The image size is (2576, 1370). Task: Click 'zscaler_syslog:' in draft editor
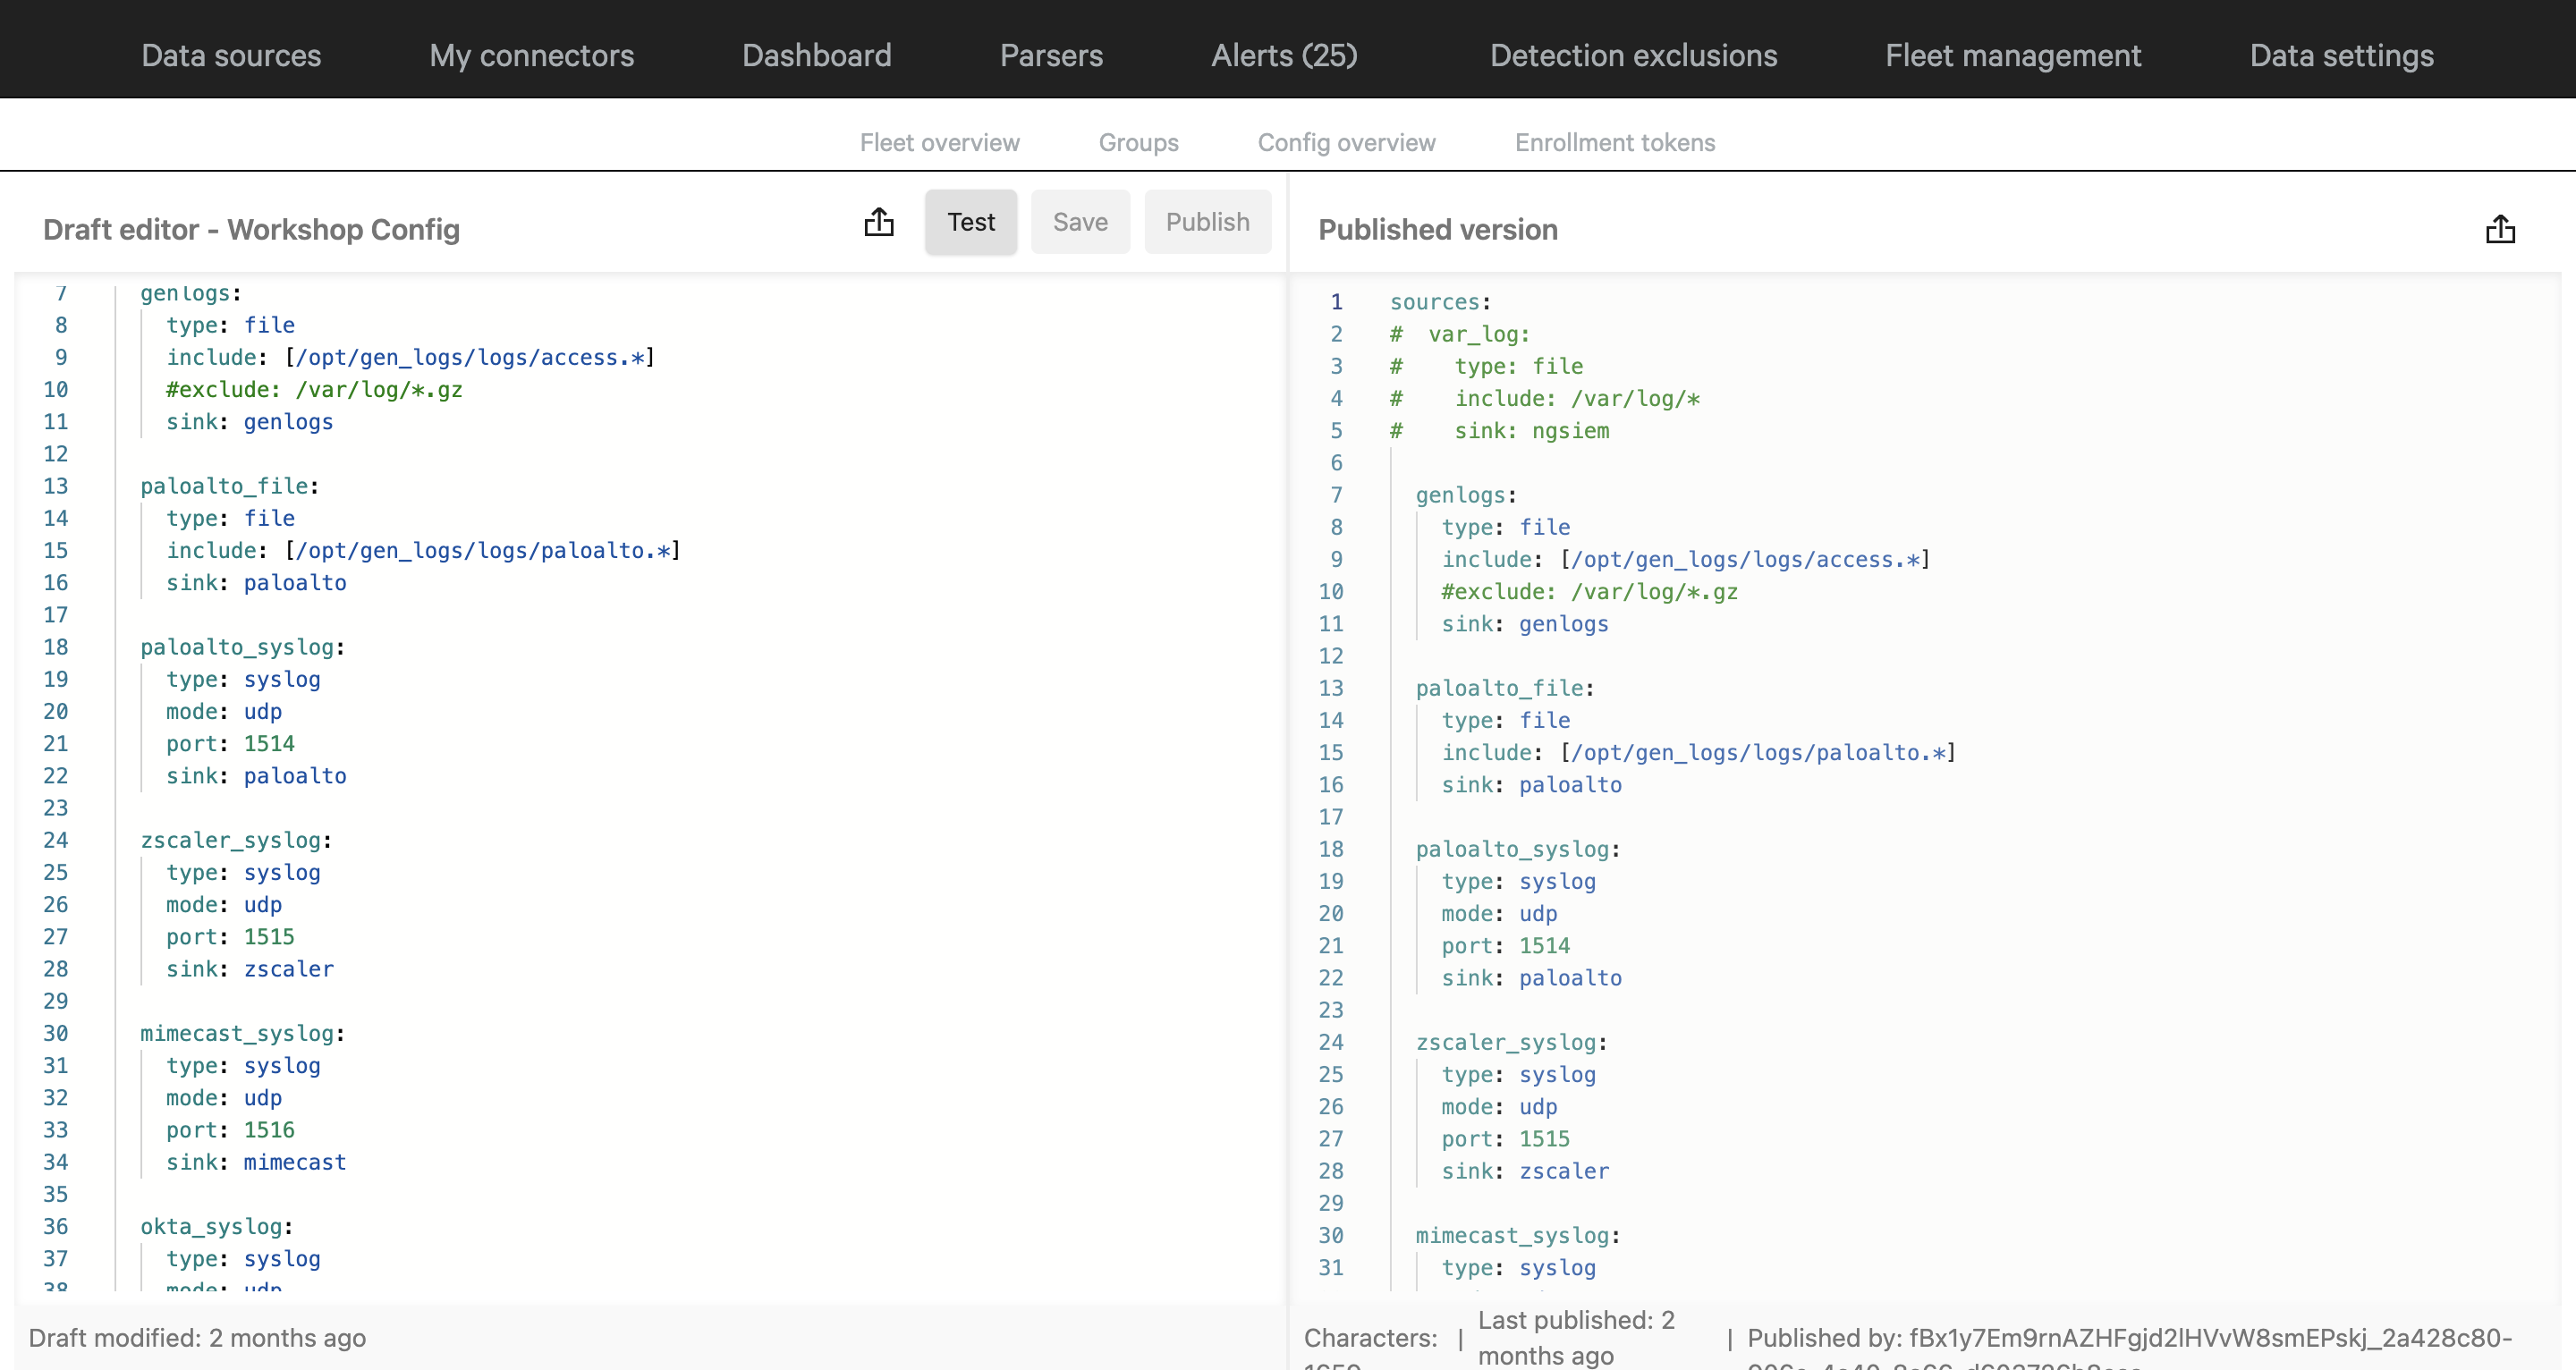[236, 840]
